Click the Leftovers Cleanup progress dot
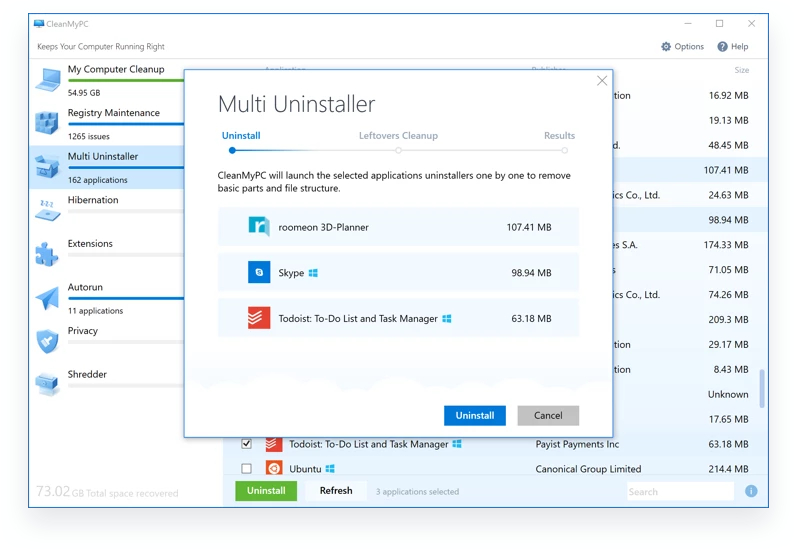Screen dimensions: 794x549 [x=399, y=150]
